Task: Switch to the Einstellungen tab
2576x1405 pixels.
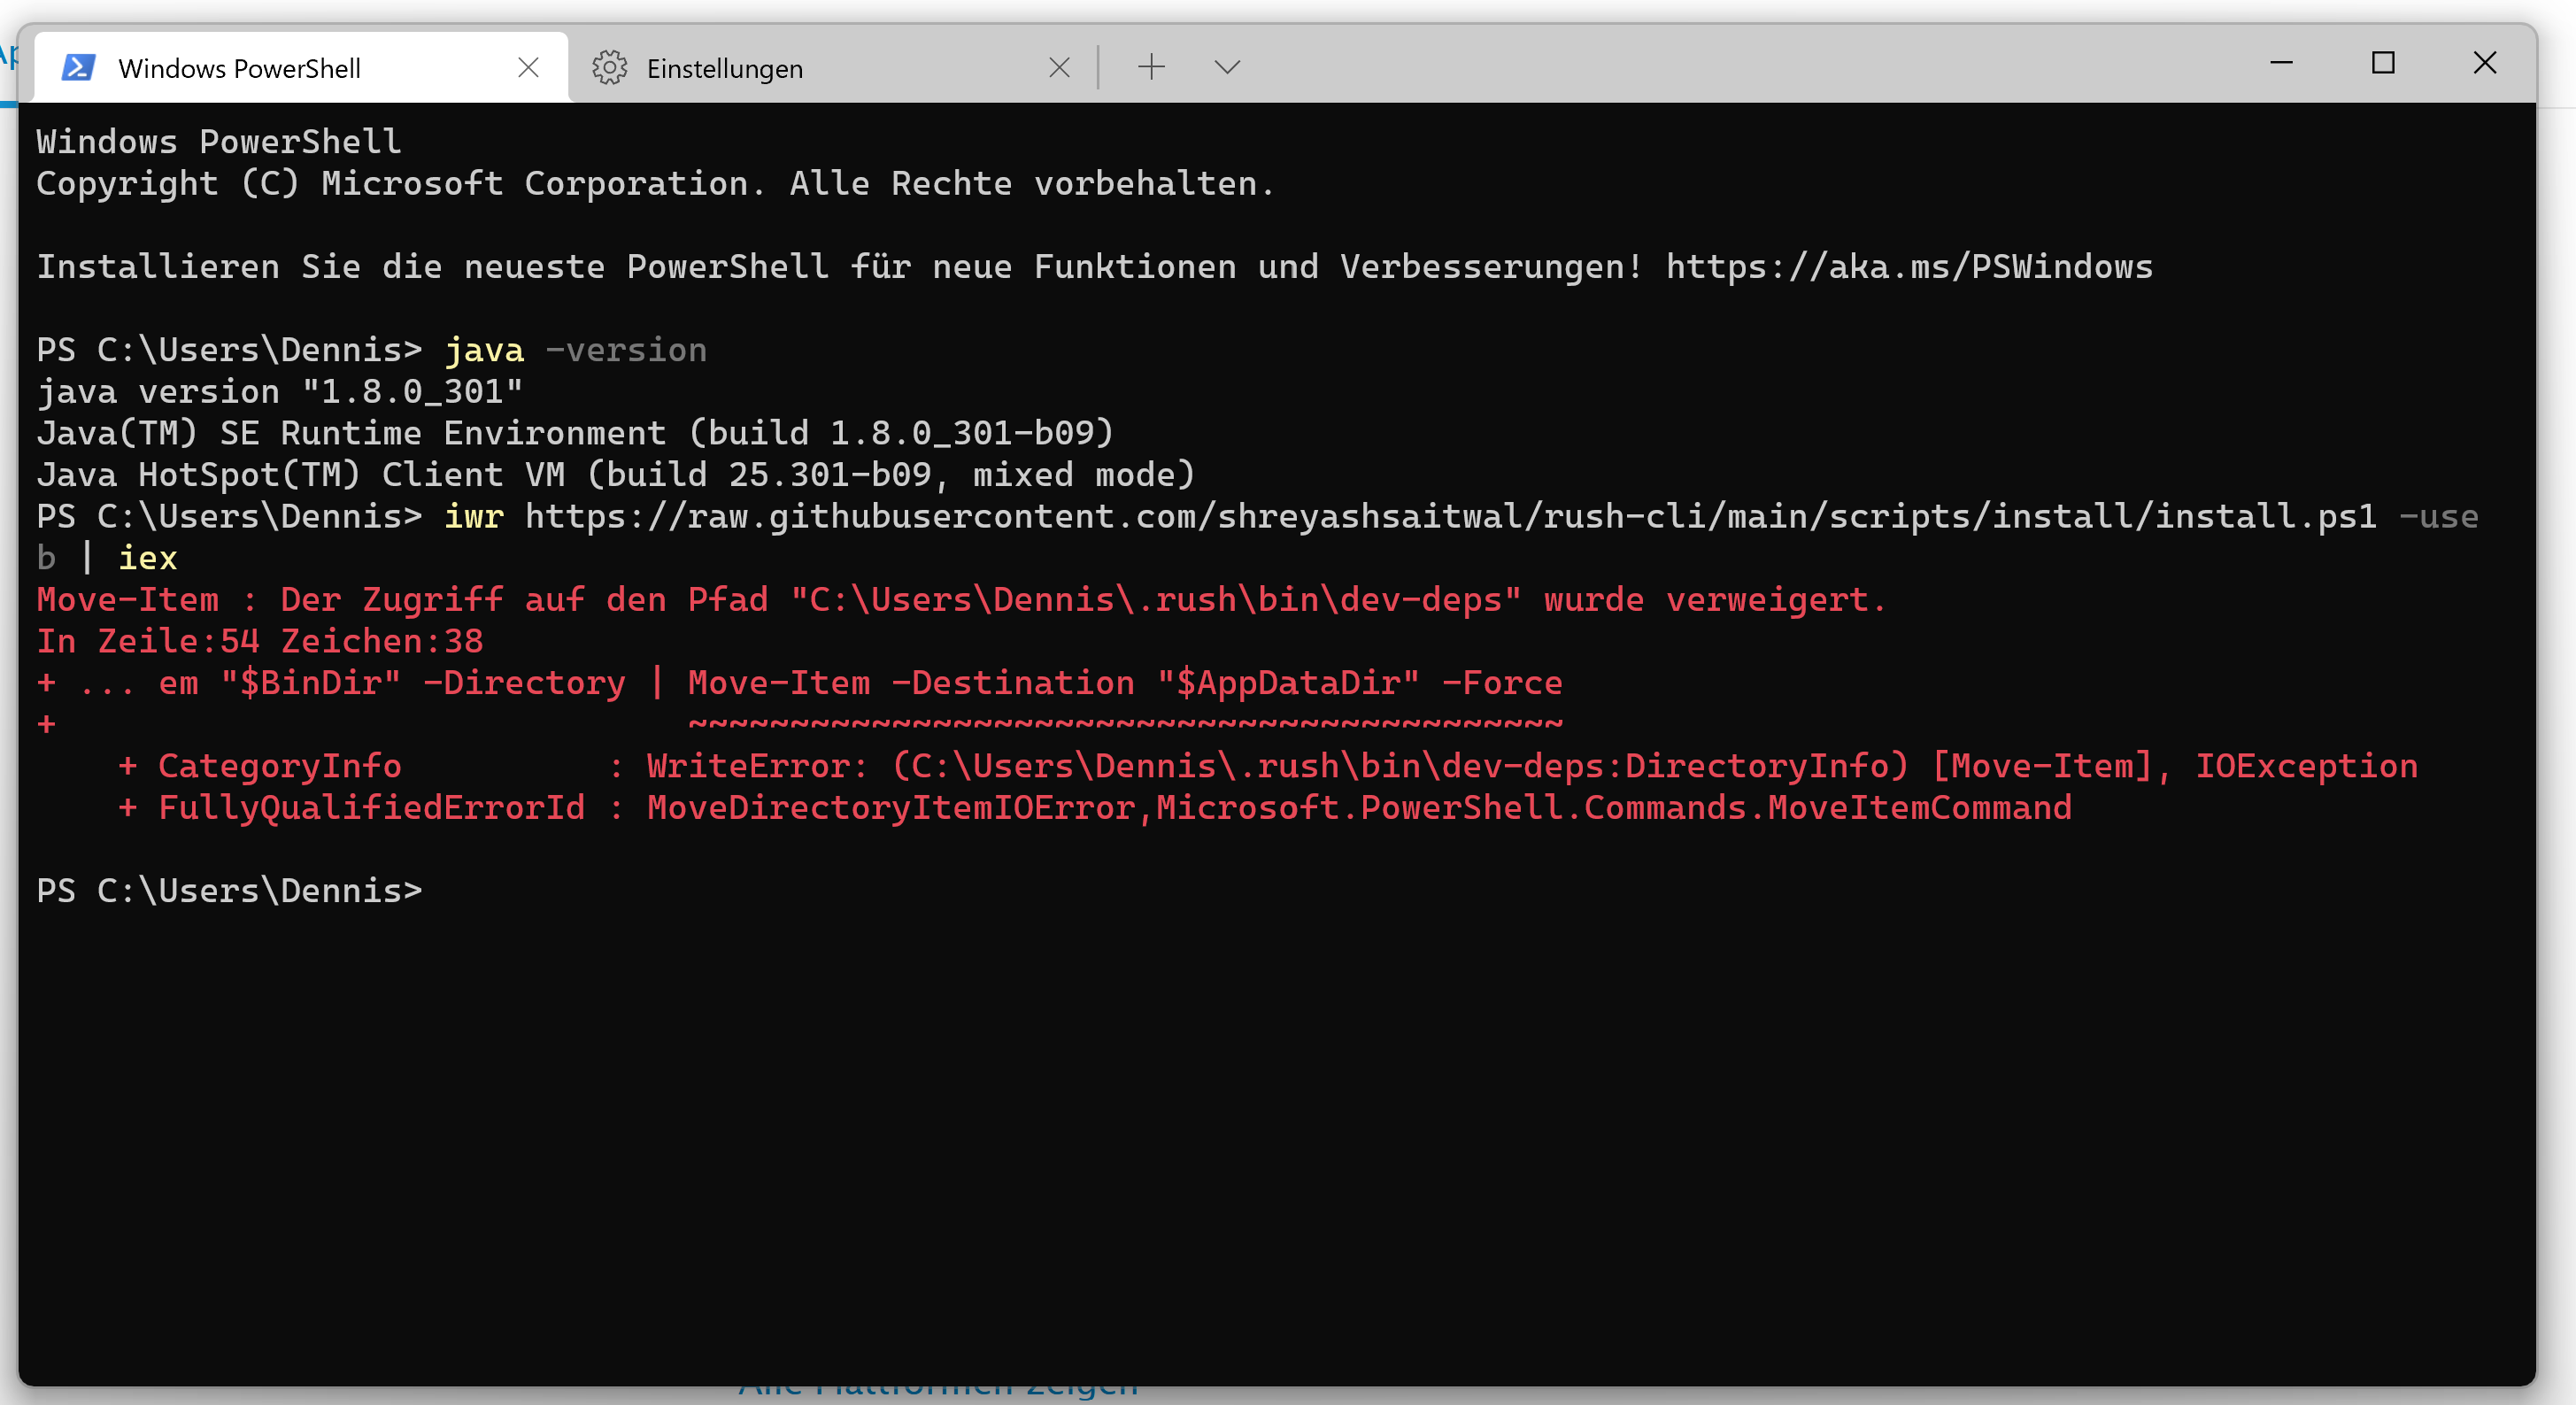Action: pos(725,68)
